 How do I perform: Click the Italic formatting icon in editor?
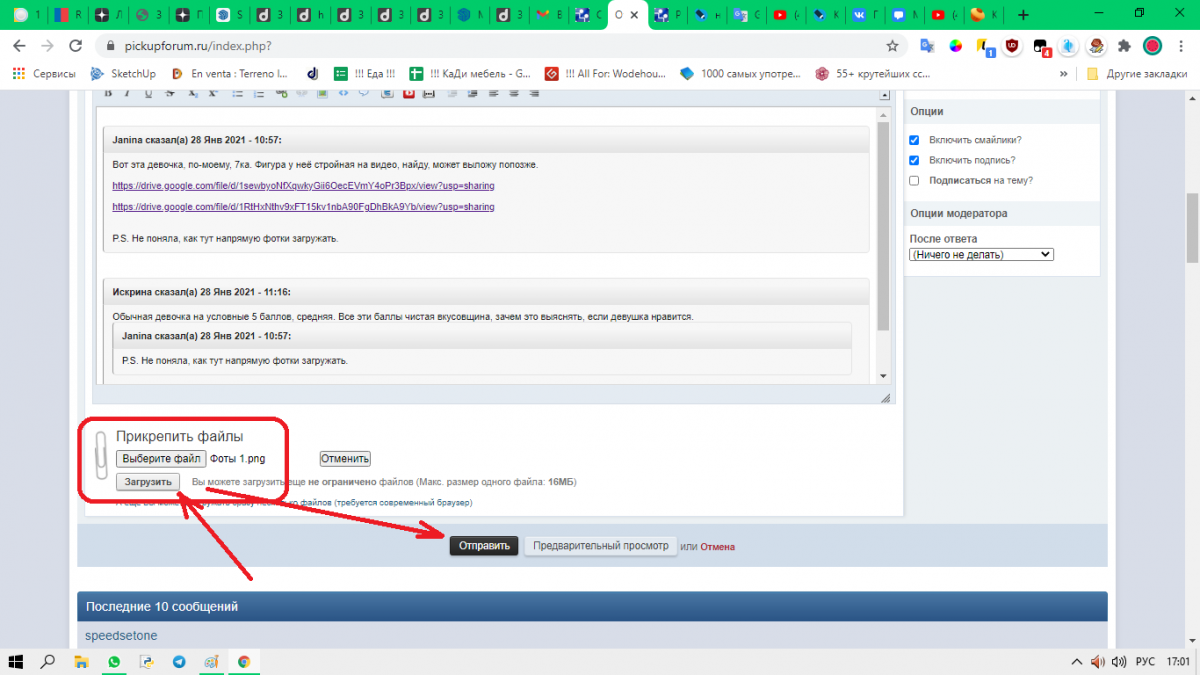pyautogui.click(x=127, y=93)
